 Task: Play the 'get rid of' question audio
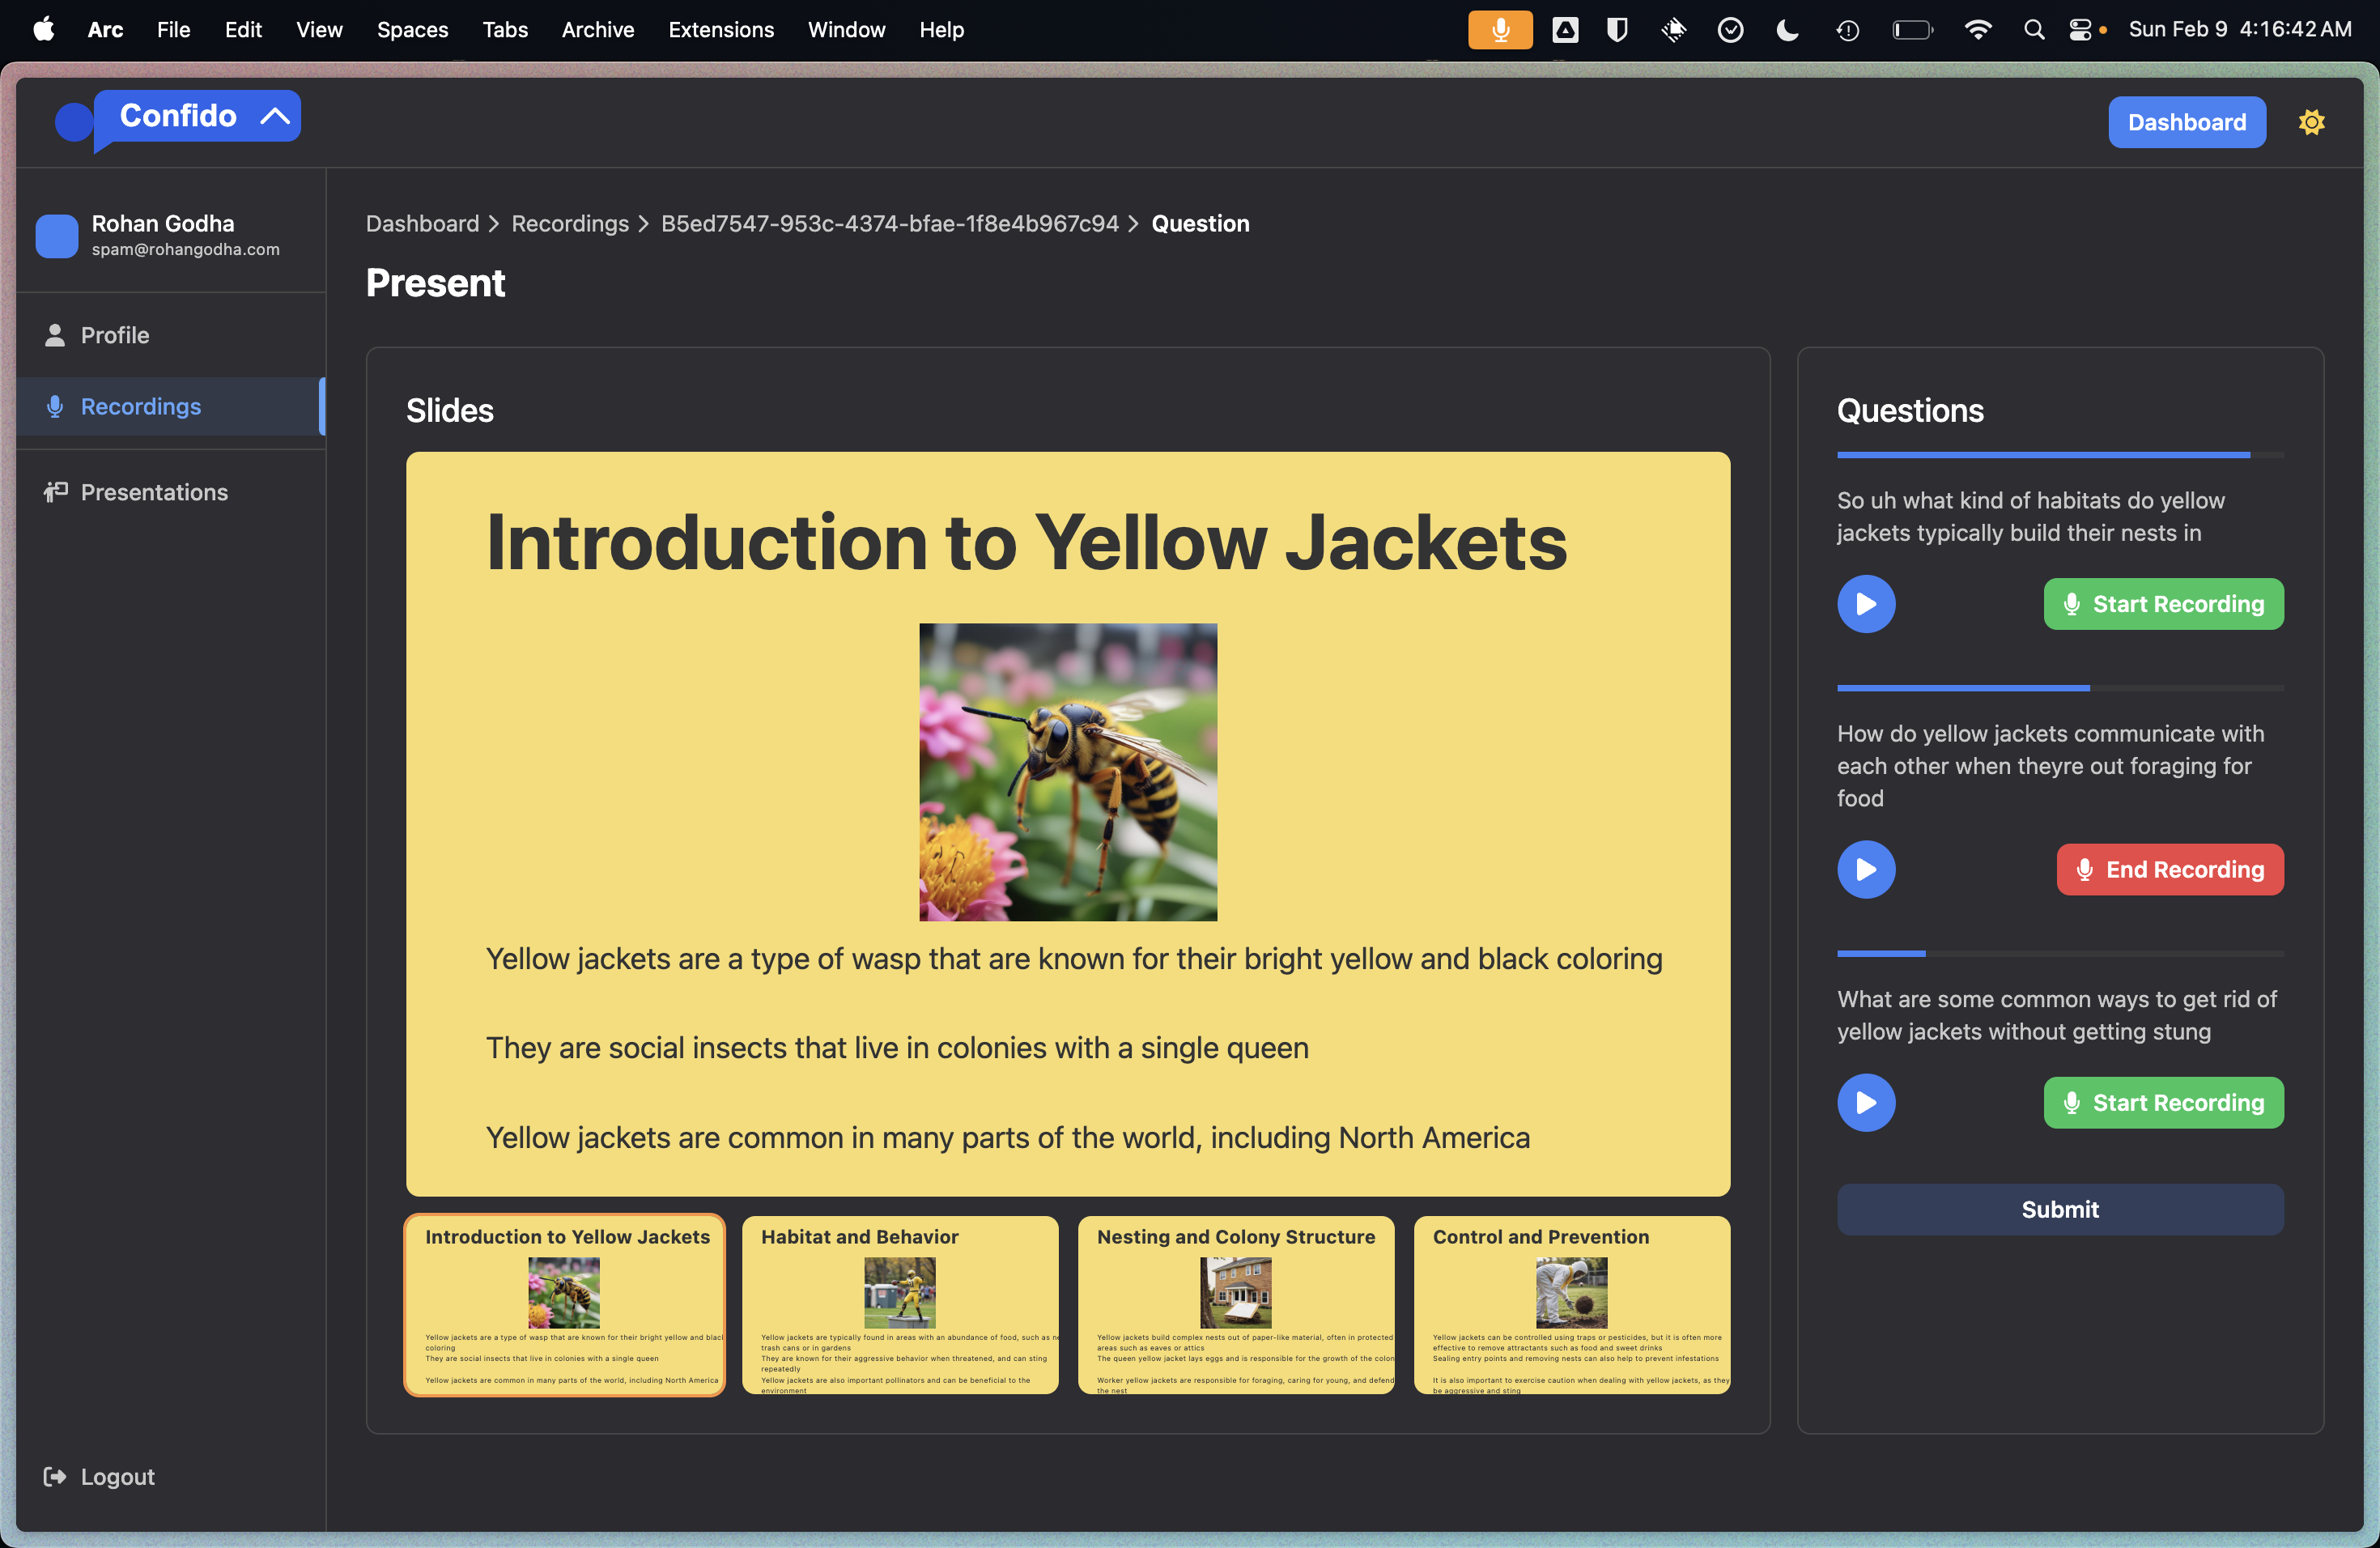pos(1865,1102)
